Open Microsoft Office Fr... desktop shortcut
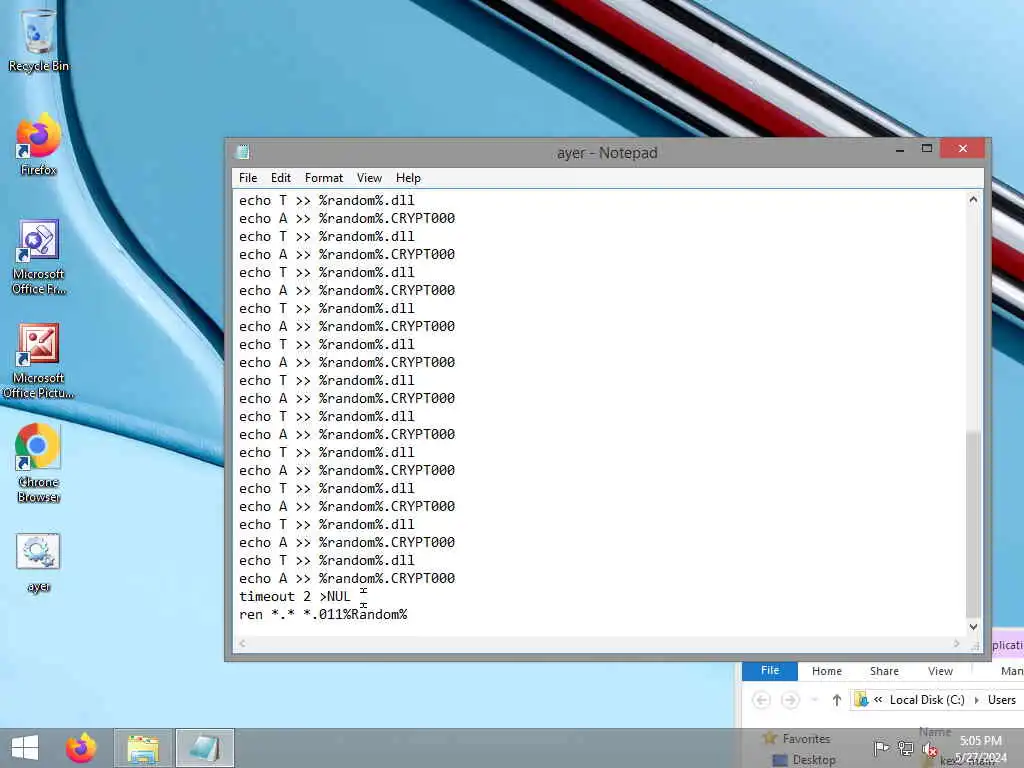Image resolution: width=1024 pixels, height=768 pixels. pyautogui.click(x=38, y=256)
